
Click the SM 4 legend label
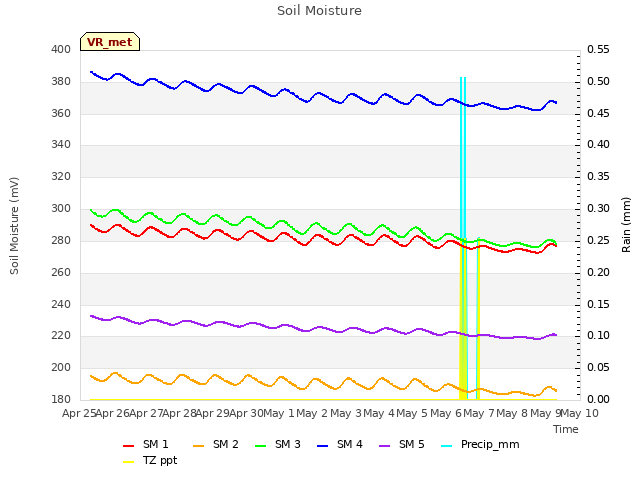pyautogui.click(x=349, y=444)
